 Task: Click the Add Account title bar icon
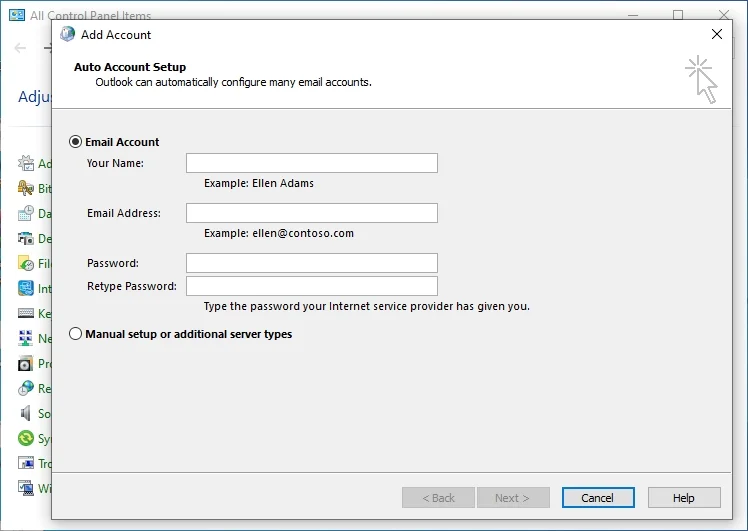(x=67, y=34)
